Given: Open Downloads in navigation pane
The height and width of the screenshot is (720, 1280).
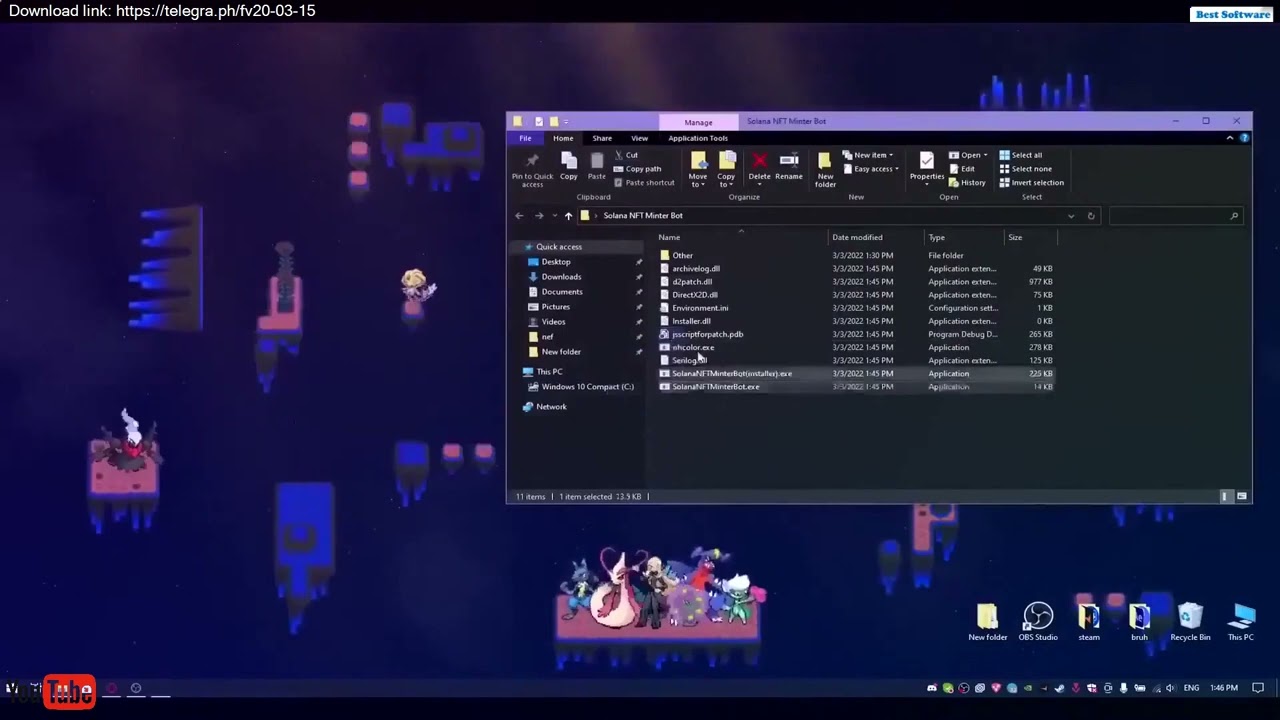Looking at the screenshot, I should coord(561,277).
